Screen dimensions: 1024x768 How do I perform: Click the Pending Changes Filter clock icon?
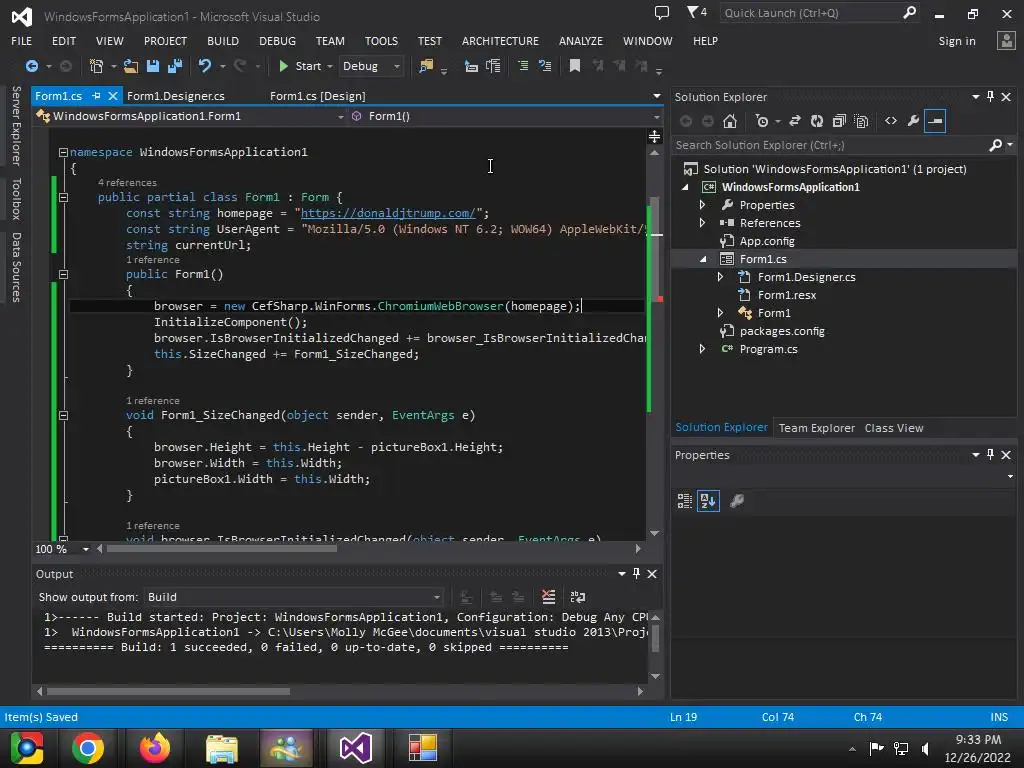[761, 121]
